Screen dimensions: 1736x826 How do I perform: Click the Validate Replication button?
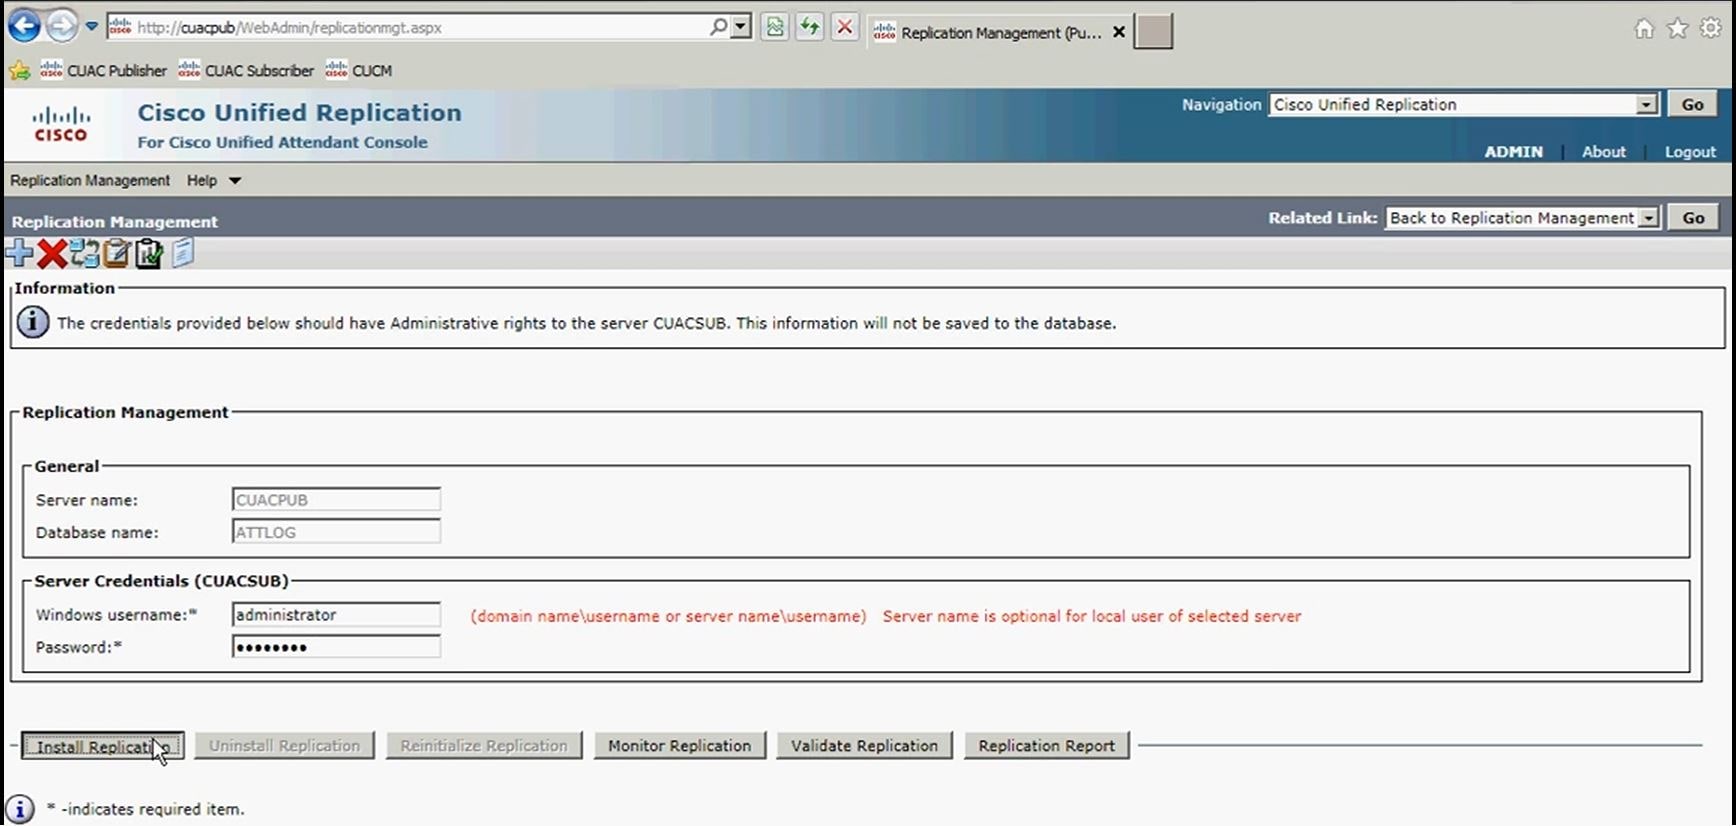865,746
